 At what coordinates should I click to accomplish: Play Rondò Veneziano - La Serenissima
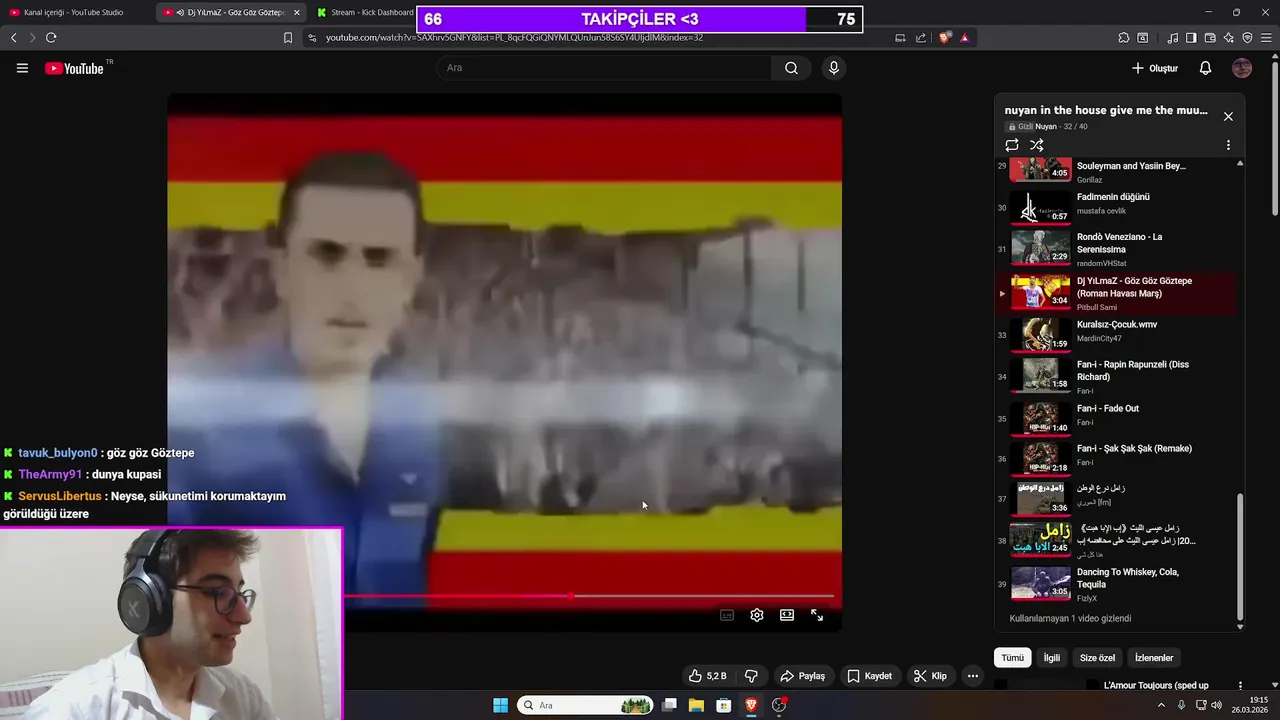[1115, 248]
